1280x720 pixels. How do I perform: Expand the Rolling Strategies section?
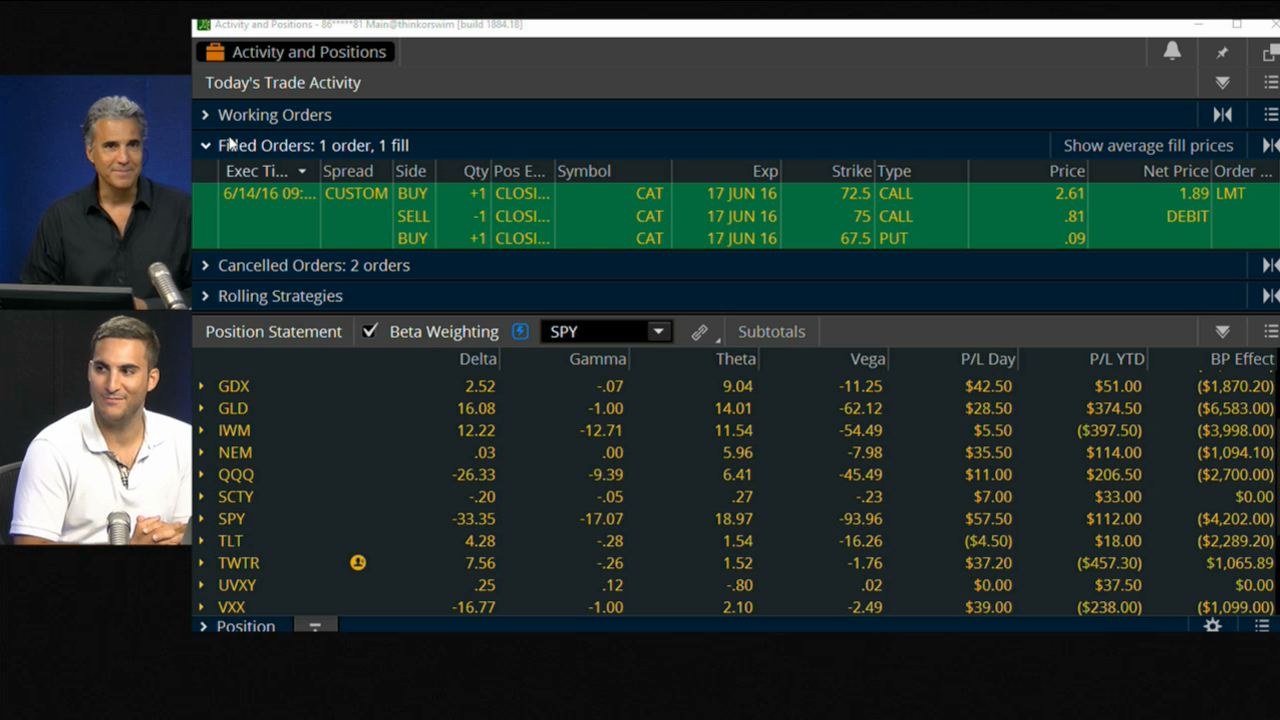pyautogui.click(x=205, y=296)
